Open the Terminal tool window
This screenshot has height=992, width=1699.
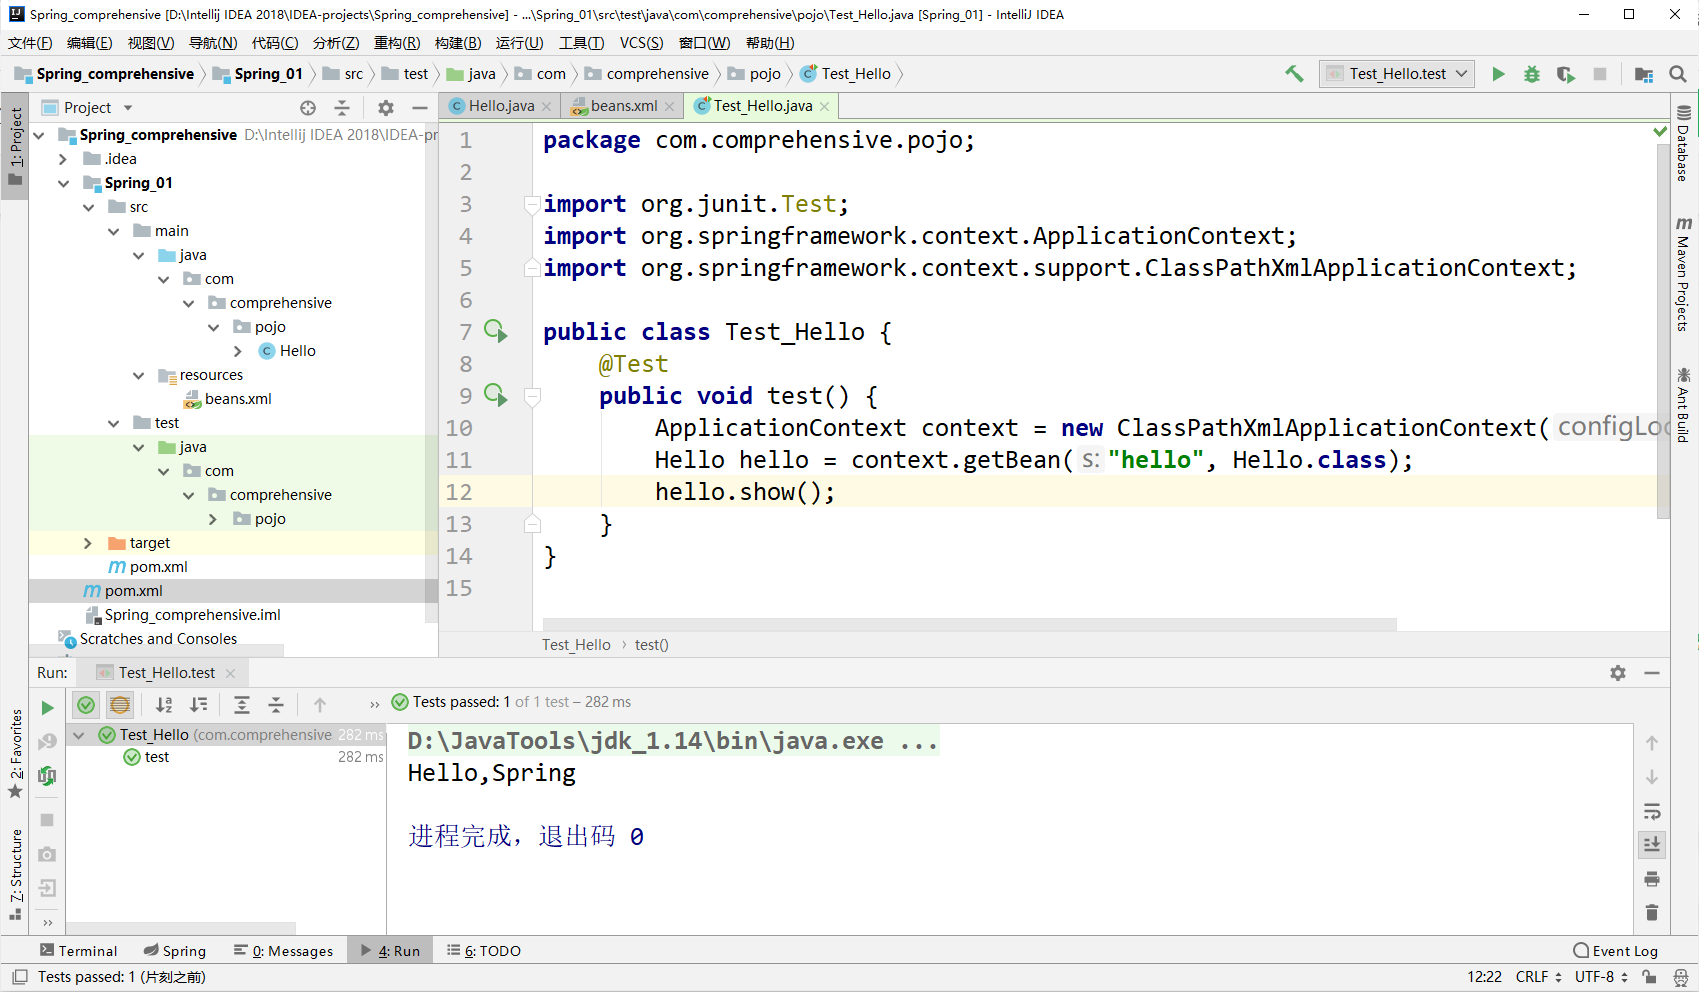tap(78, 950)
